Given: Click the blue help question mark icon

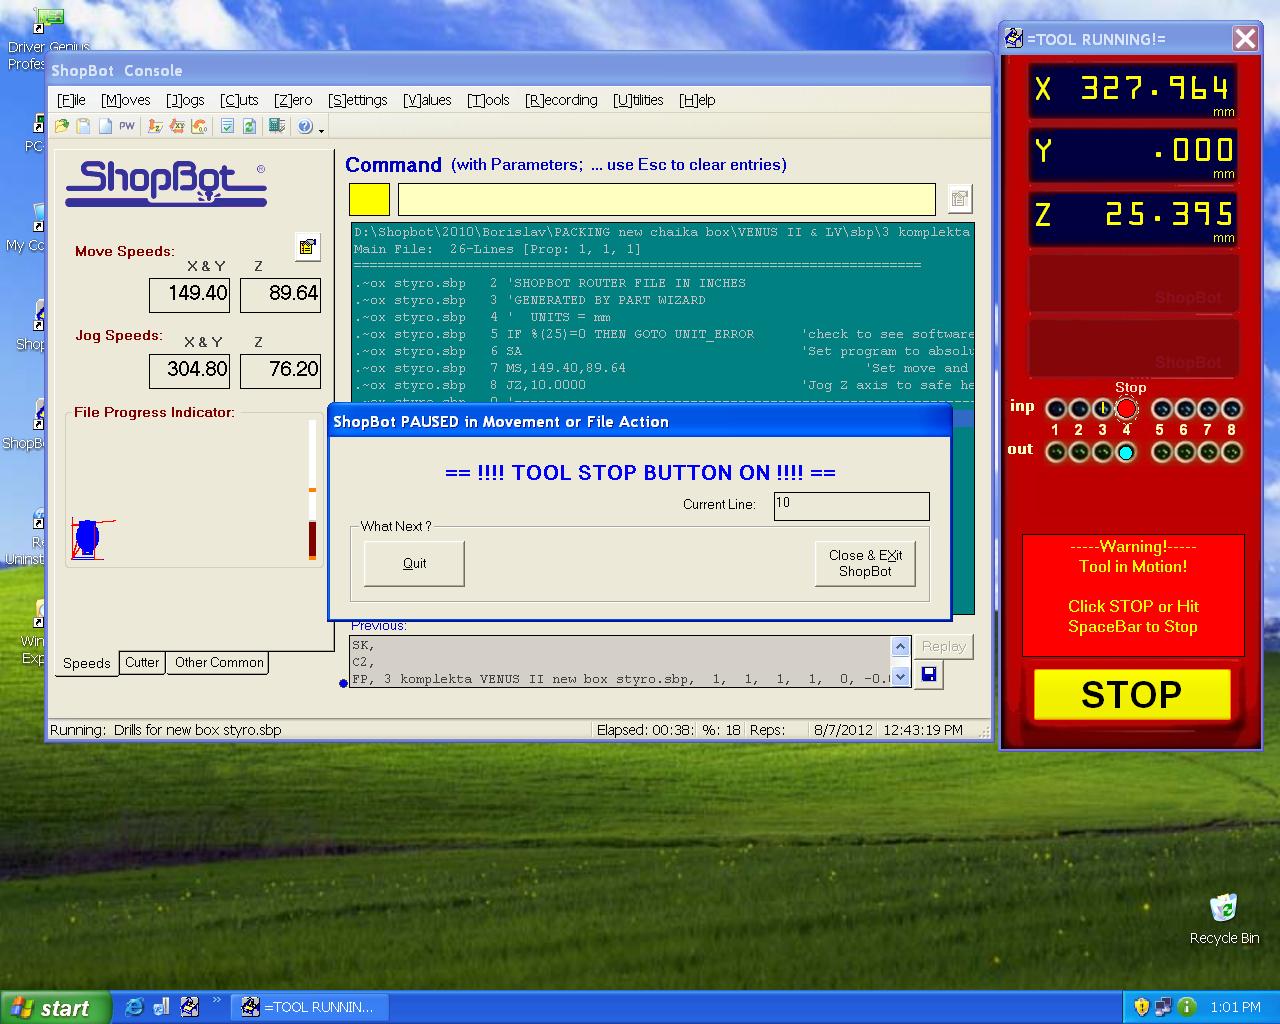Looking at the screenshot, I should coord(305,127).
